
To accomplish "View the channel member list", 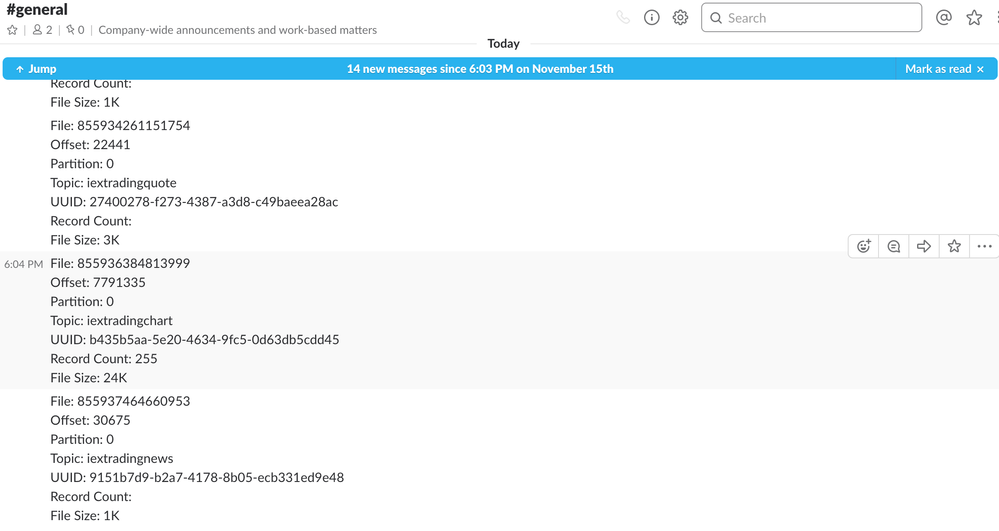I will pos(42,30).
